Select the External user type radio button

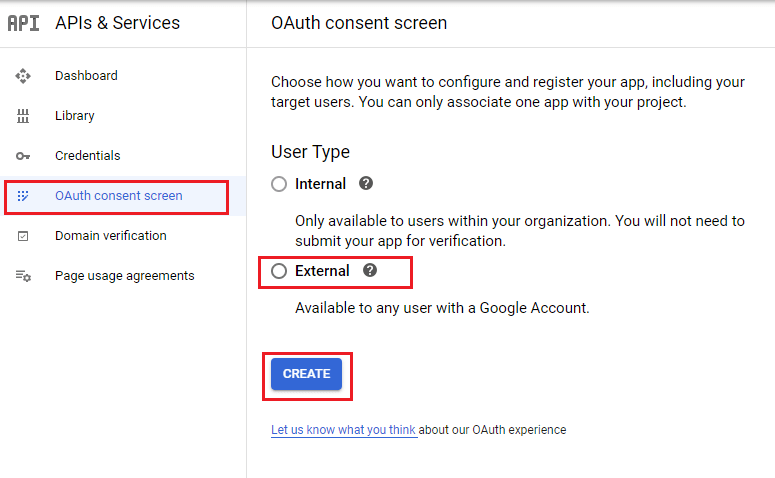[x=279, y=271]
